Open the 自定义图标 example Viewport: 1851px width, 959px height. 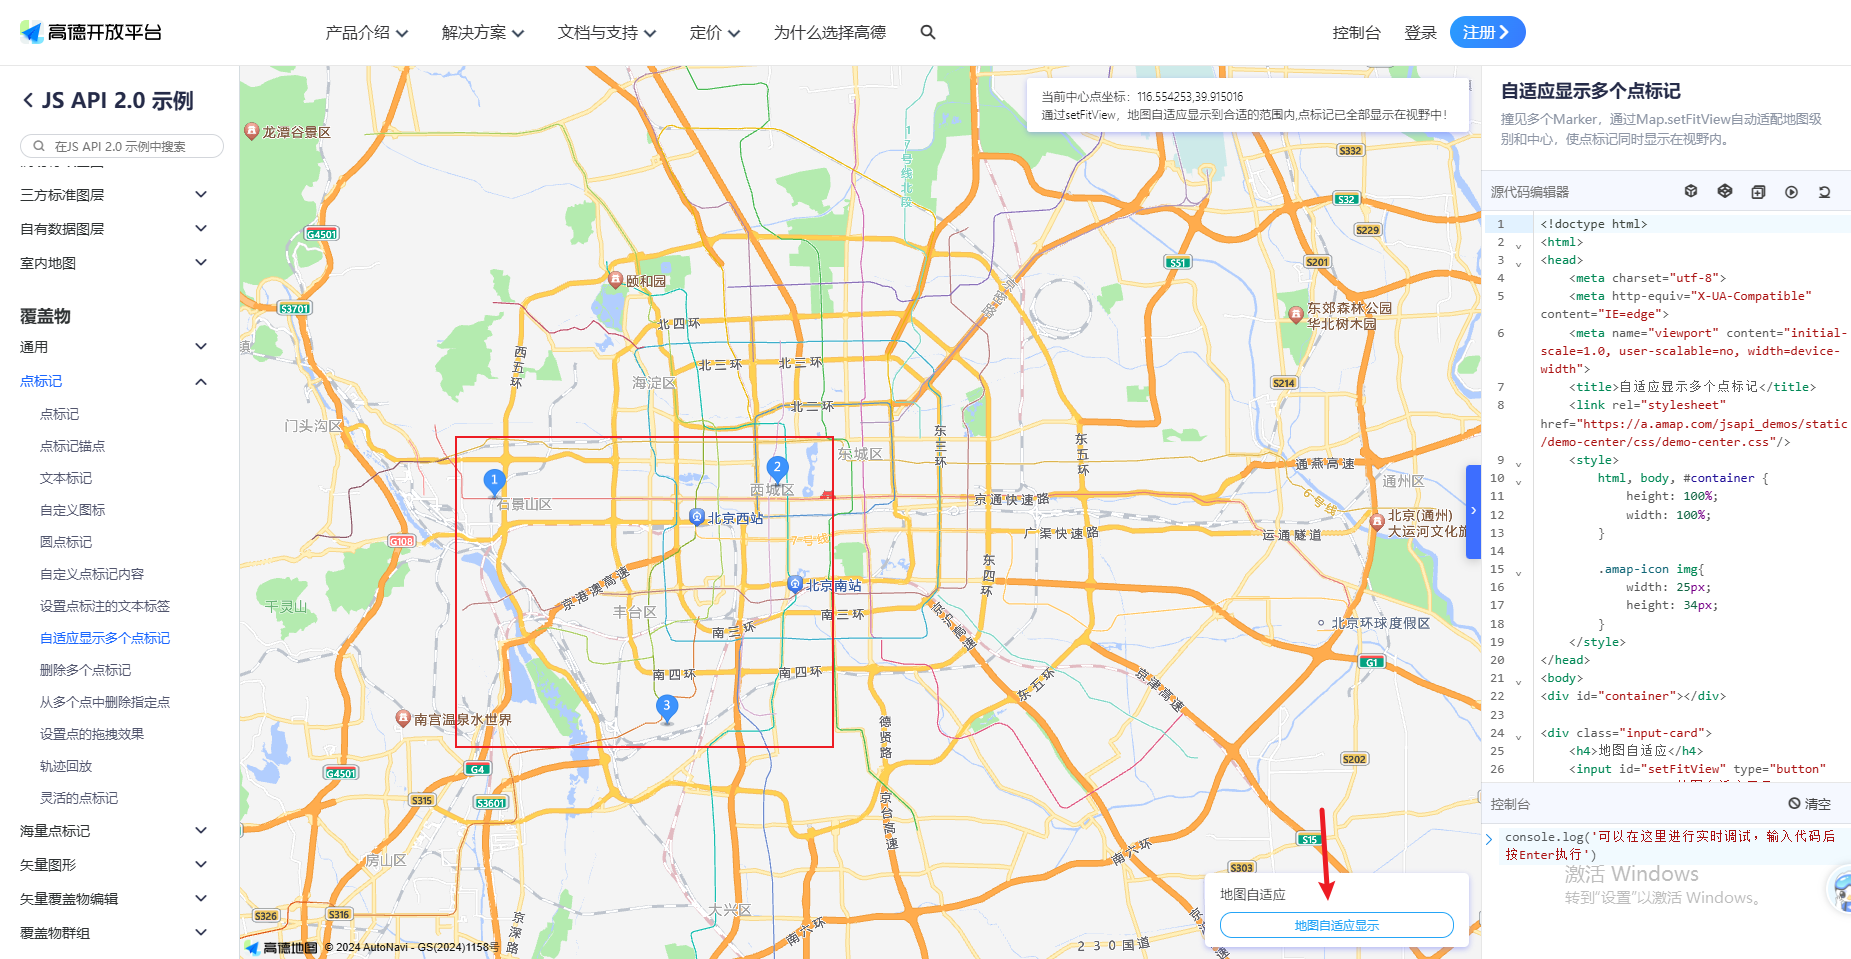[72, 510]
